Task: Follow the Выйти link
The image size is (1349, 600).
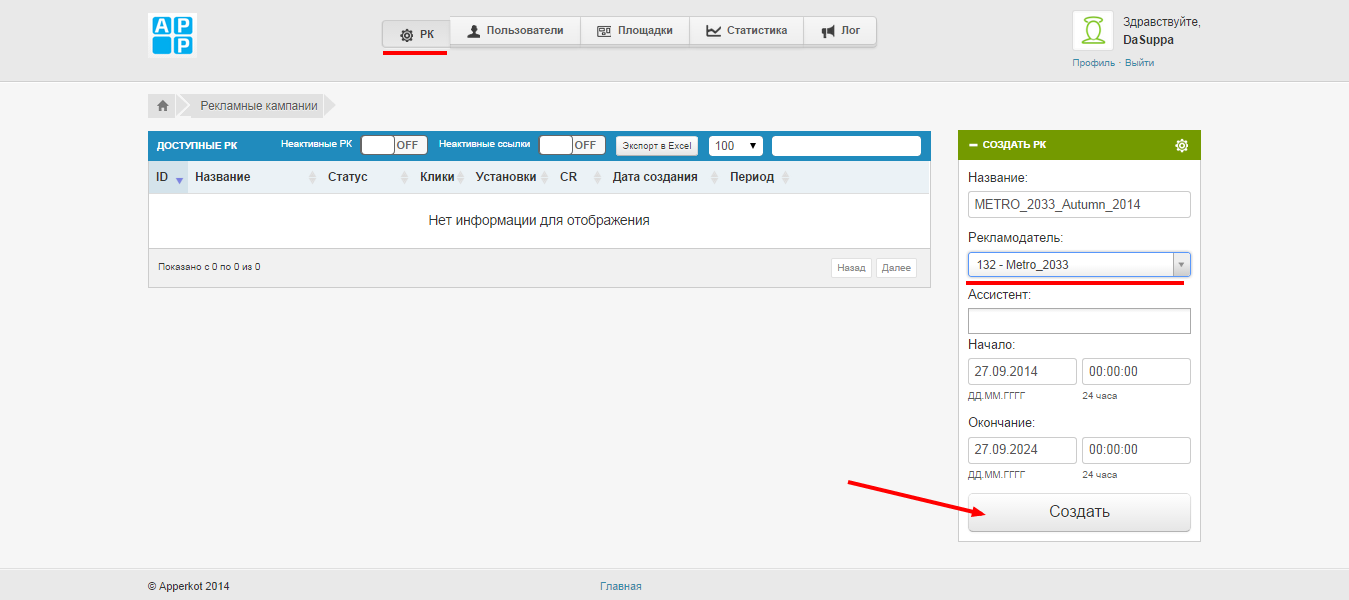Action: point(1139,63)
